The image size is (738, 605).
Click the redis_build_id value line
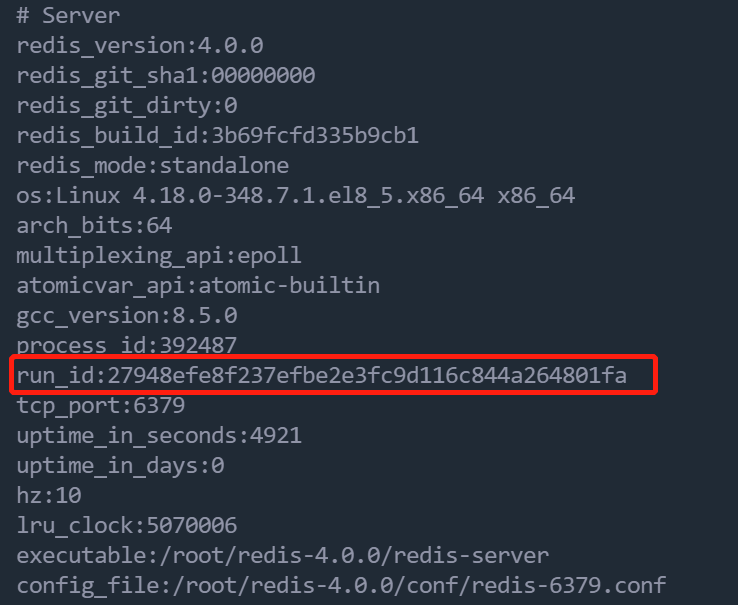pyautogui.click(x=217, y=136)
